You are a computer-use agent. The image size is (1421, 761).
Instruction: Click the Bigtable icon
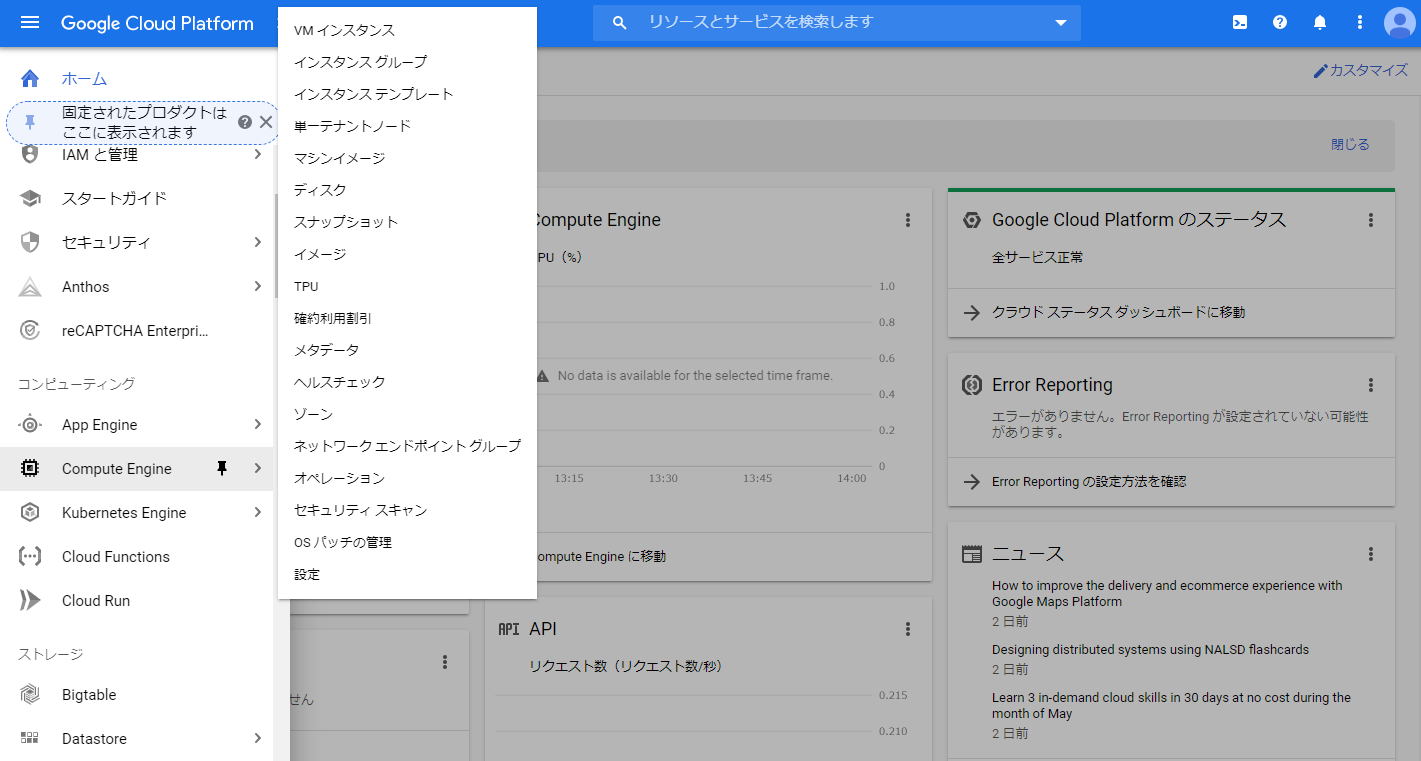tap(30, 695)
